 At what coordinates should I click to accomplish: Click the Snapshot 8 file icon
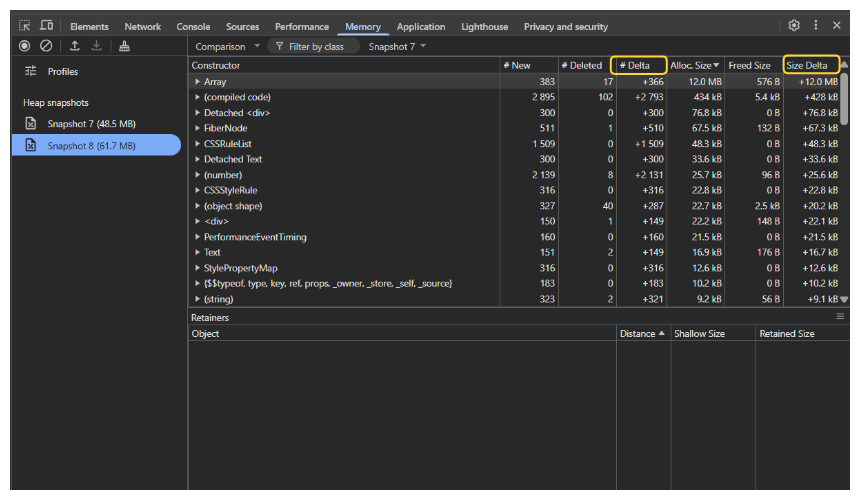tap(31, 145)
